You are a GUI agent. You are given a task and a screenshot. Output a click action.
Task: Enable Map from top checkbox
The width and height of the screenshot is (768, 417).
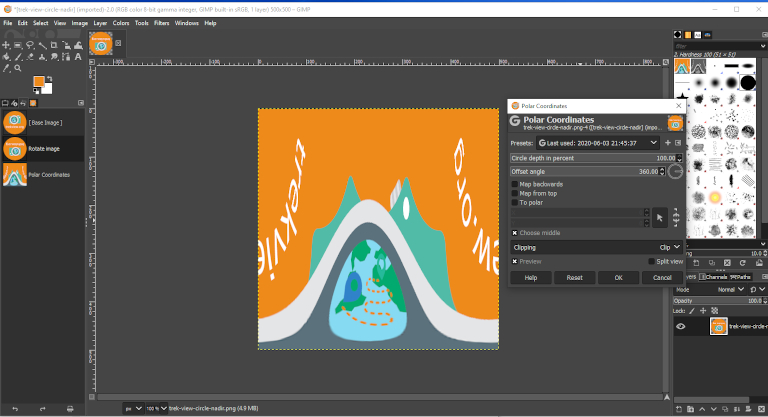coord(514,194)
